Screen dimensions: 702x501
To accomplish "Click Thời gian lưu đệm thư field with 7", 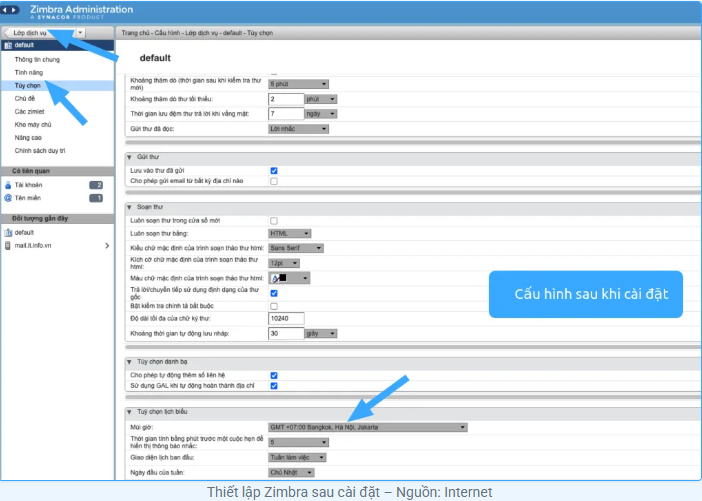I will tap(286, 114).
